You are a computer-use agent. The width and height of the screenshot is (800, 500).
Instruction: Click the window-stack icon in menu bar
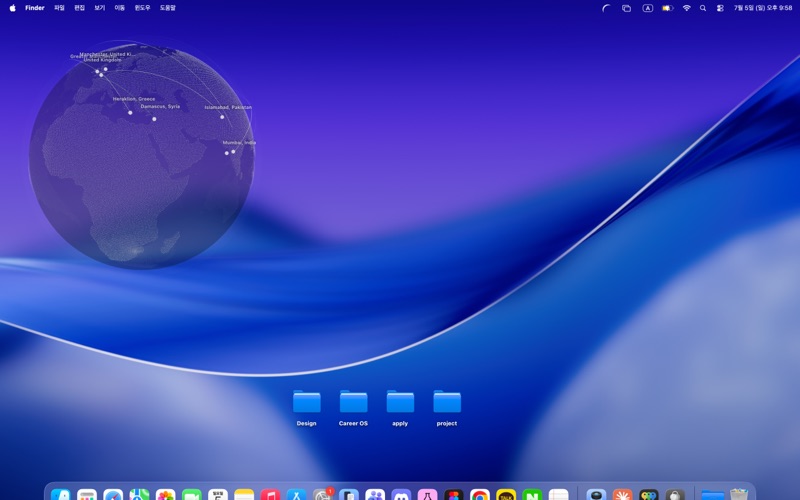[x=627, y=8]
